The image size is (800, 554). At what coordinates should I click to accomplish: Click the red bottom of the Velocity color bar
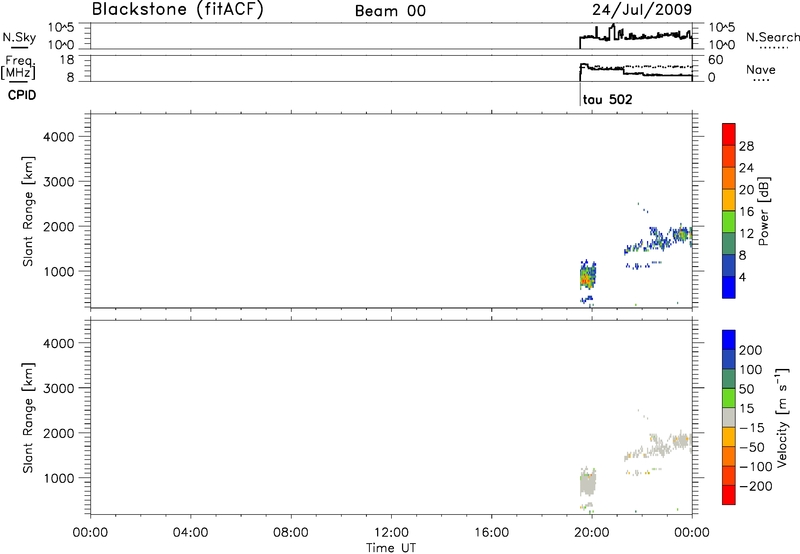tap(729, 495)
